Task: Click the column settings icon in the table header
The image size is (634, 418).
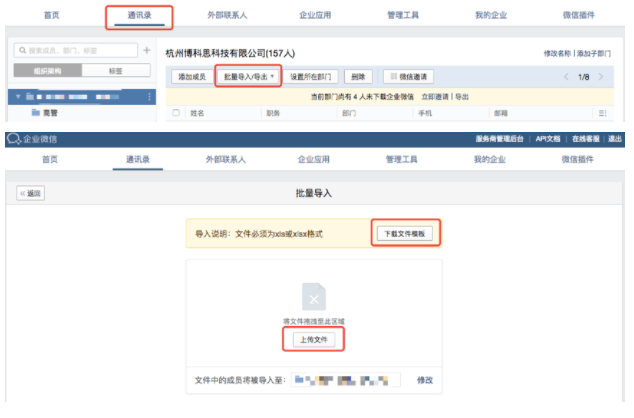Action: click(602, 113)
